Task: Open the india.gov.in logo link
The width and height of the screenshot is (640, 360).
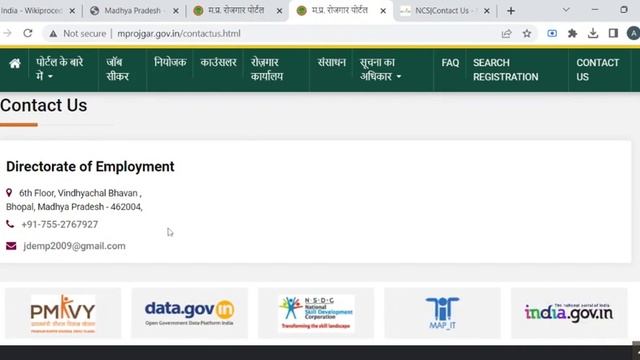Action: (569, 313)
